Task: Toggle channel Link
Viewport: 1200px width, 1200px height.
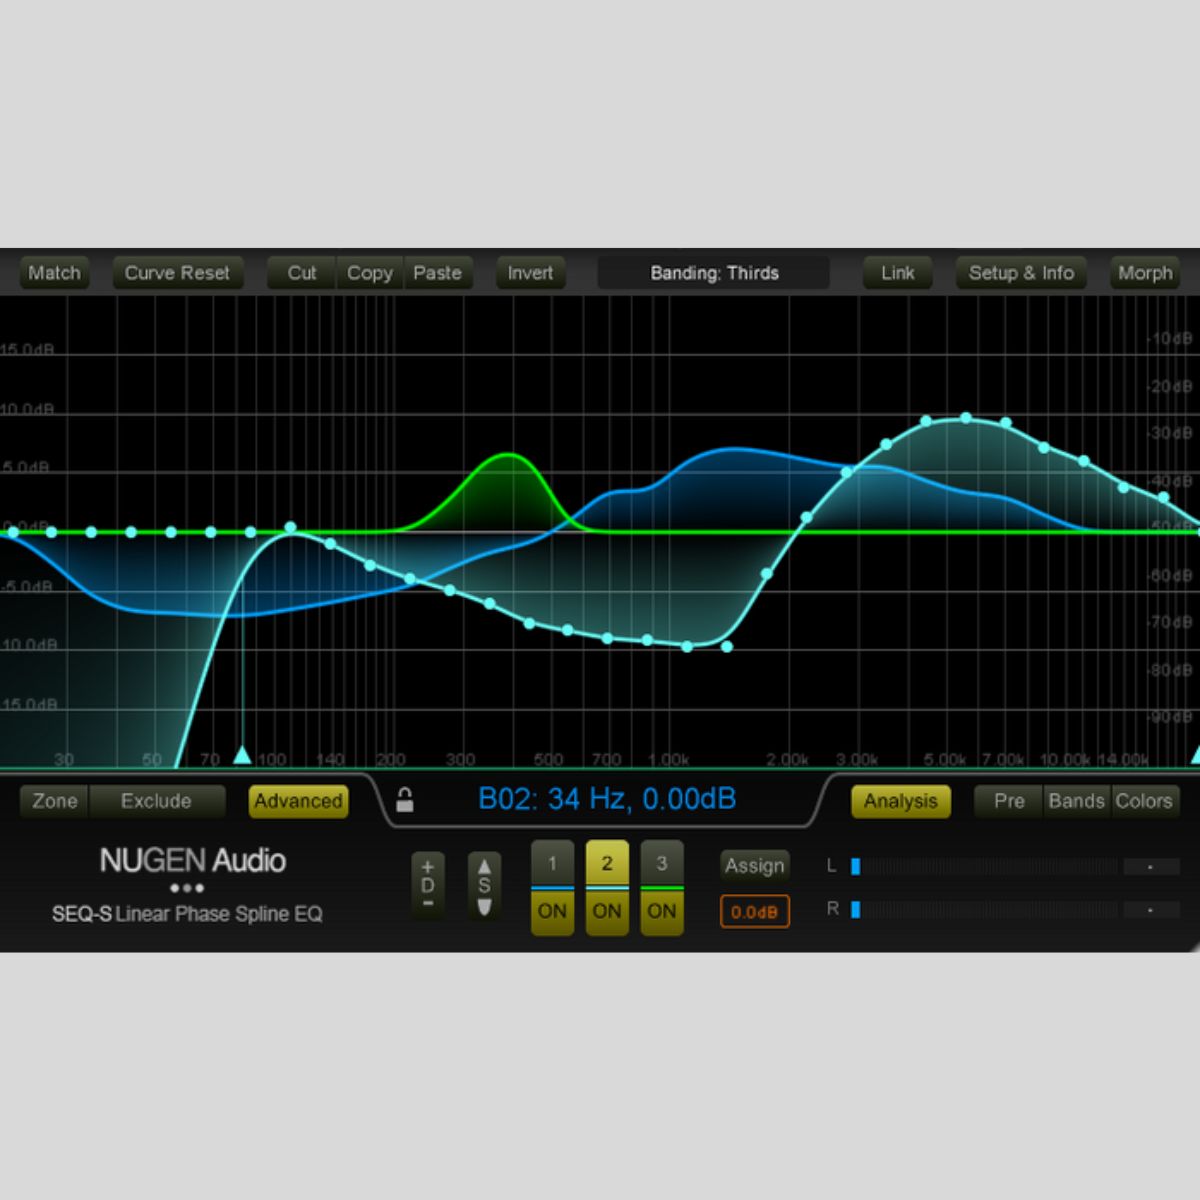Action: [x=896, y=272]
